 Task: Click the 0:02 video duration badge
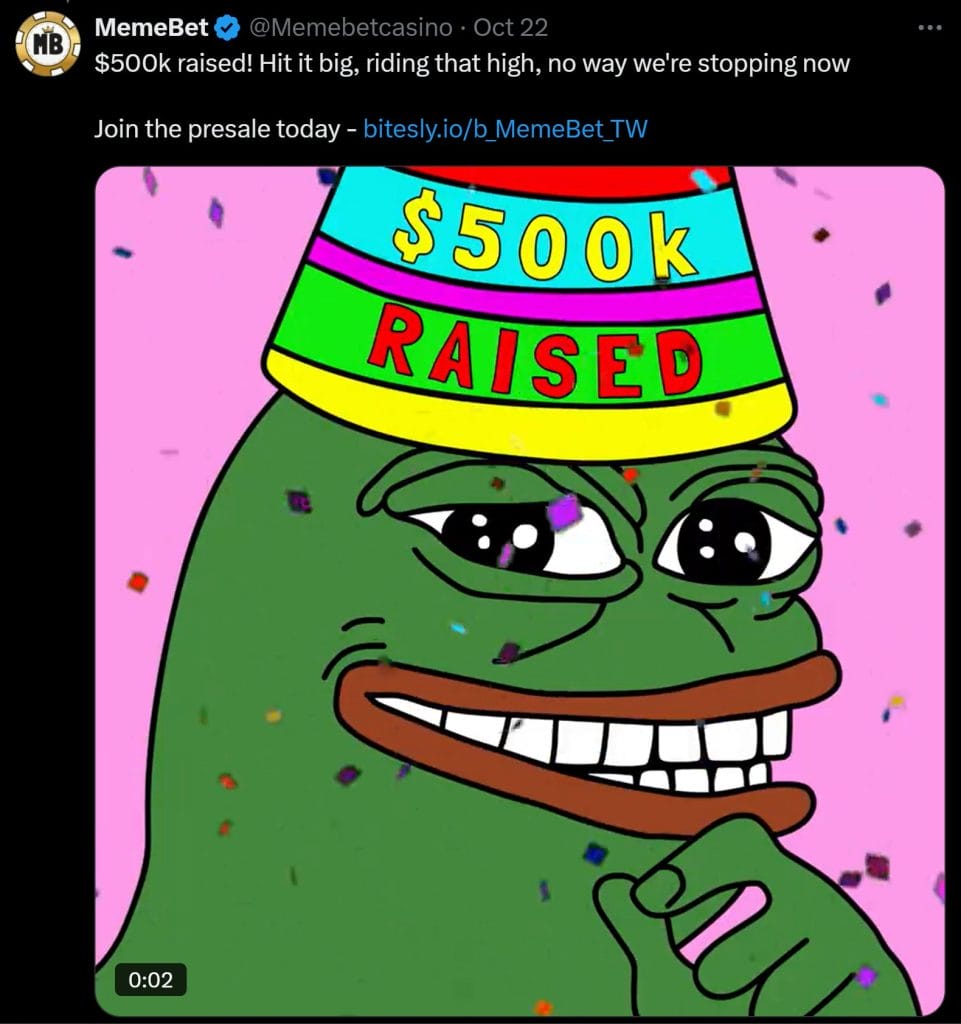151,980
